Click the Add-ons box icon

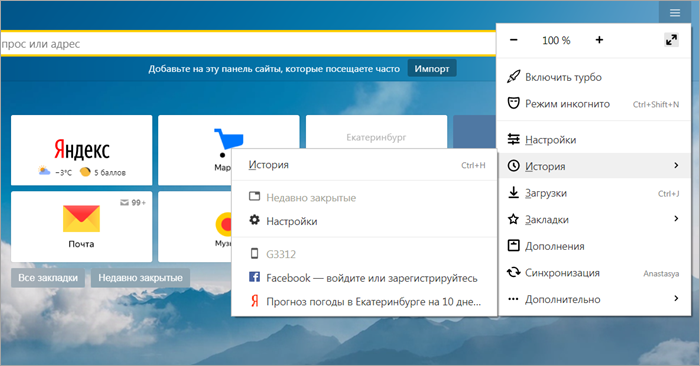(x=513, y=245)
